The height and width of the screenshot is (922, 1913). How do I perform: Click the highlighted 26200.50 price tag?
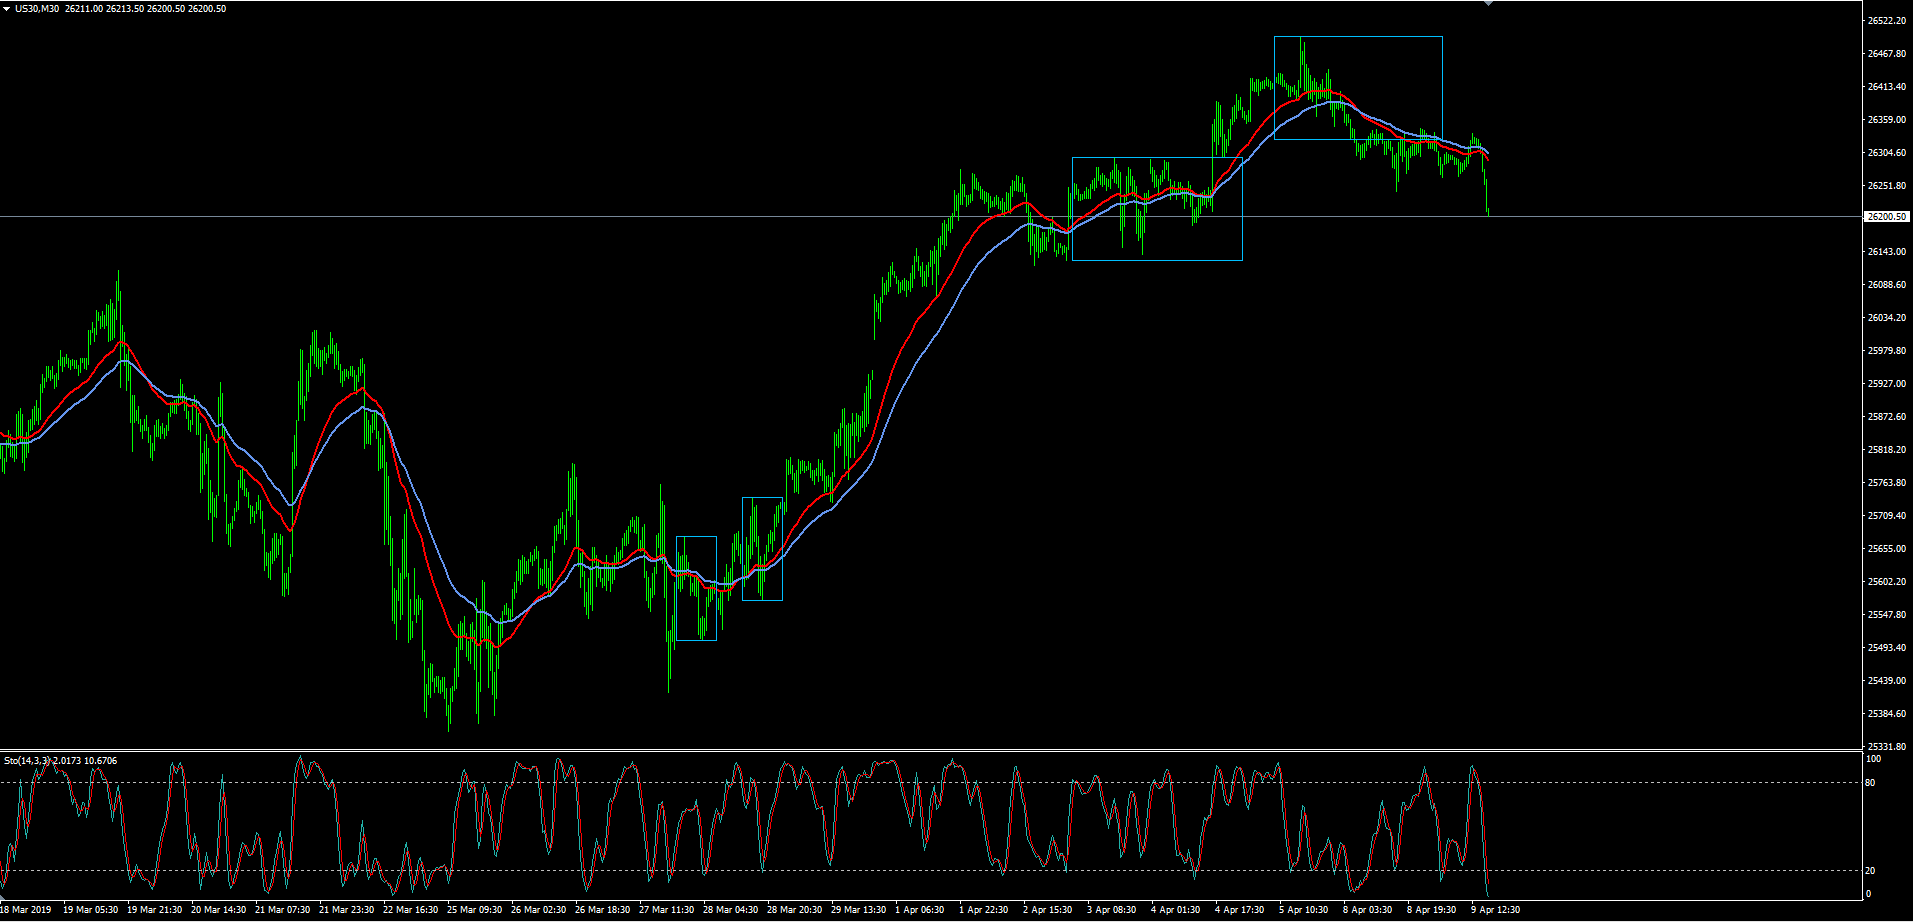pos(1886,217)
